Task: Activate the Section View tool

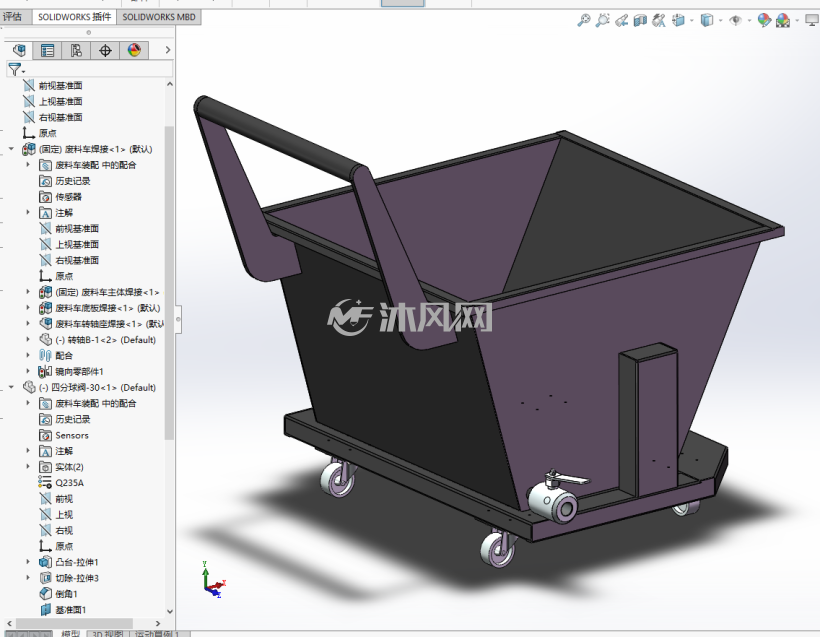Action: click(640, 20)
